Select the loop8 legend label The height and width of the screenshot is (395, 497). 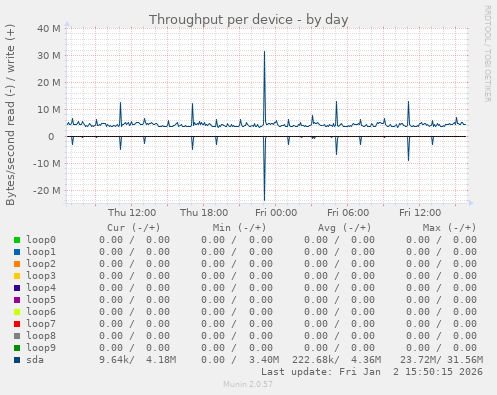(x=41, y=336)
